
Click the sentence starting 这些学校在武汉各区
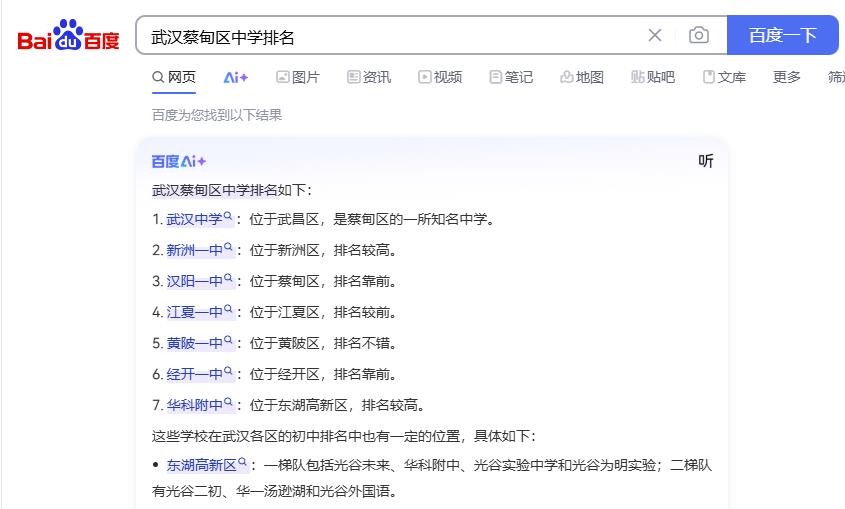click(343, 436)
